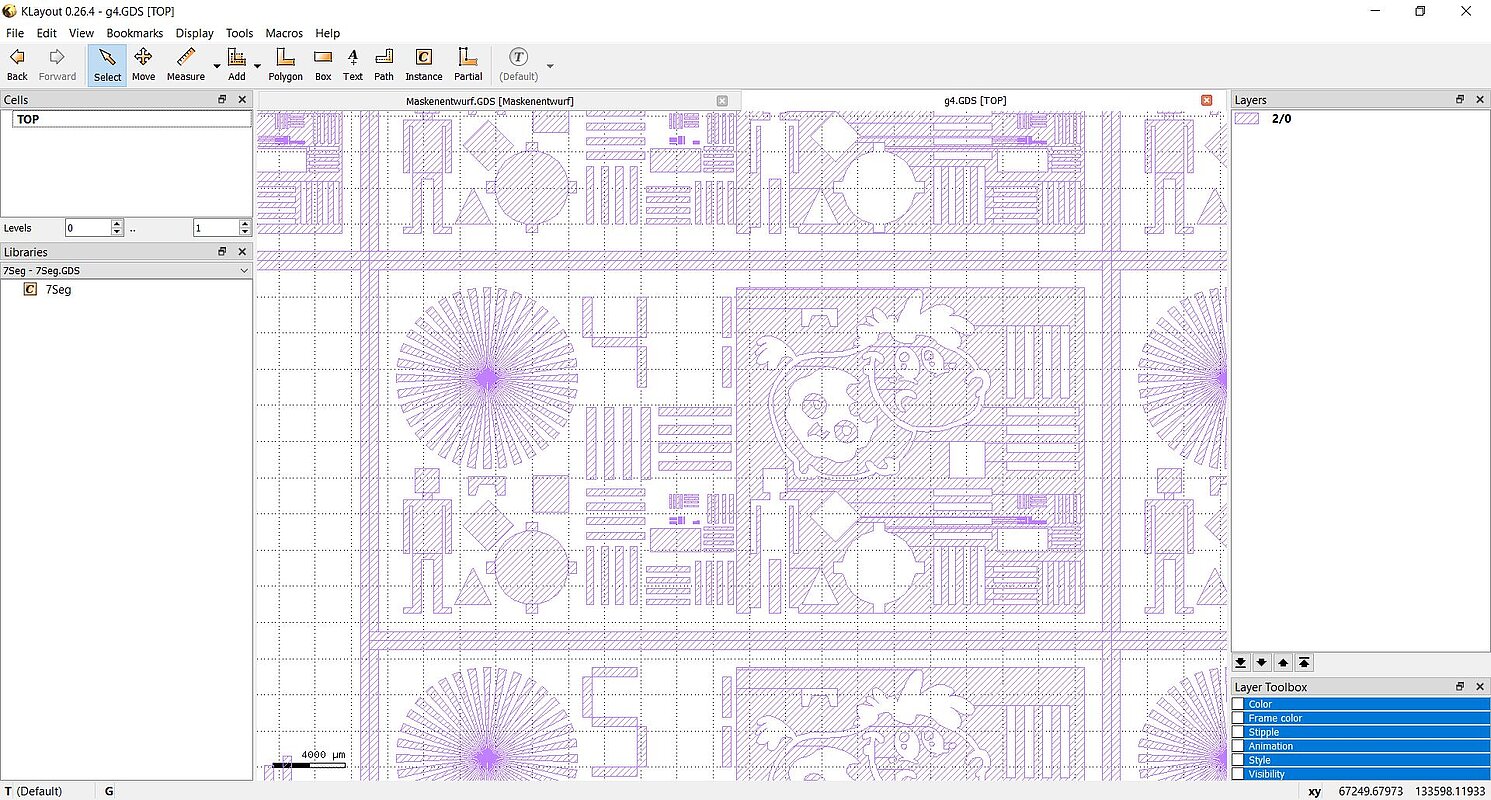
Task: Go Forward in view history
Action: (57, 65)
